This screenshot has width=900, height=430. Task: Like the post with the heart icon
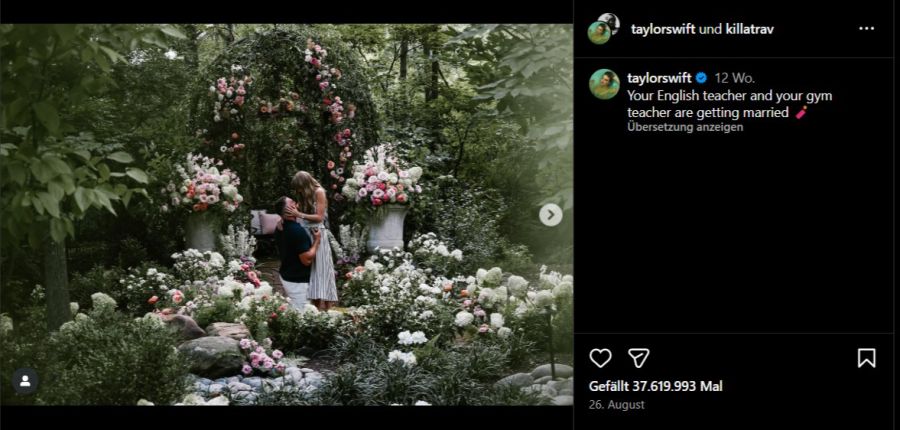pyautogui.click(x=600, y=358)
